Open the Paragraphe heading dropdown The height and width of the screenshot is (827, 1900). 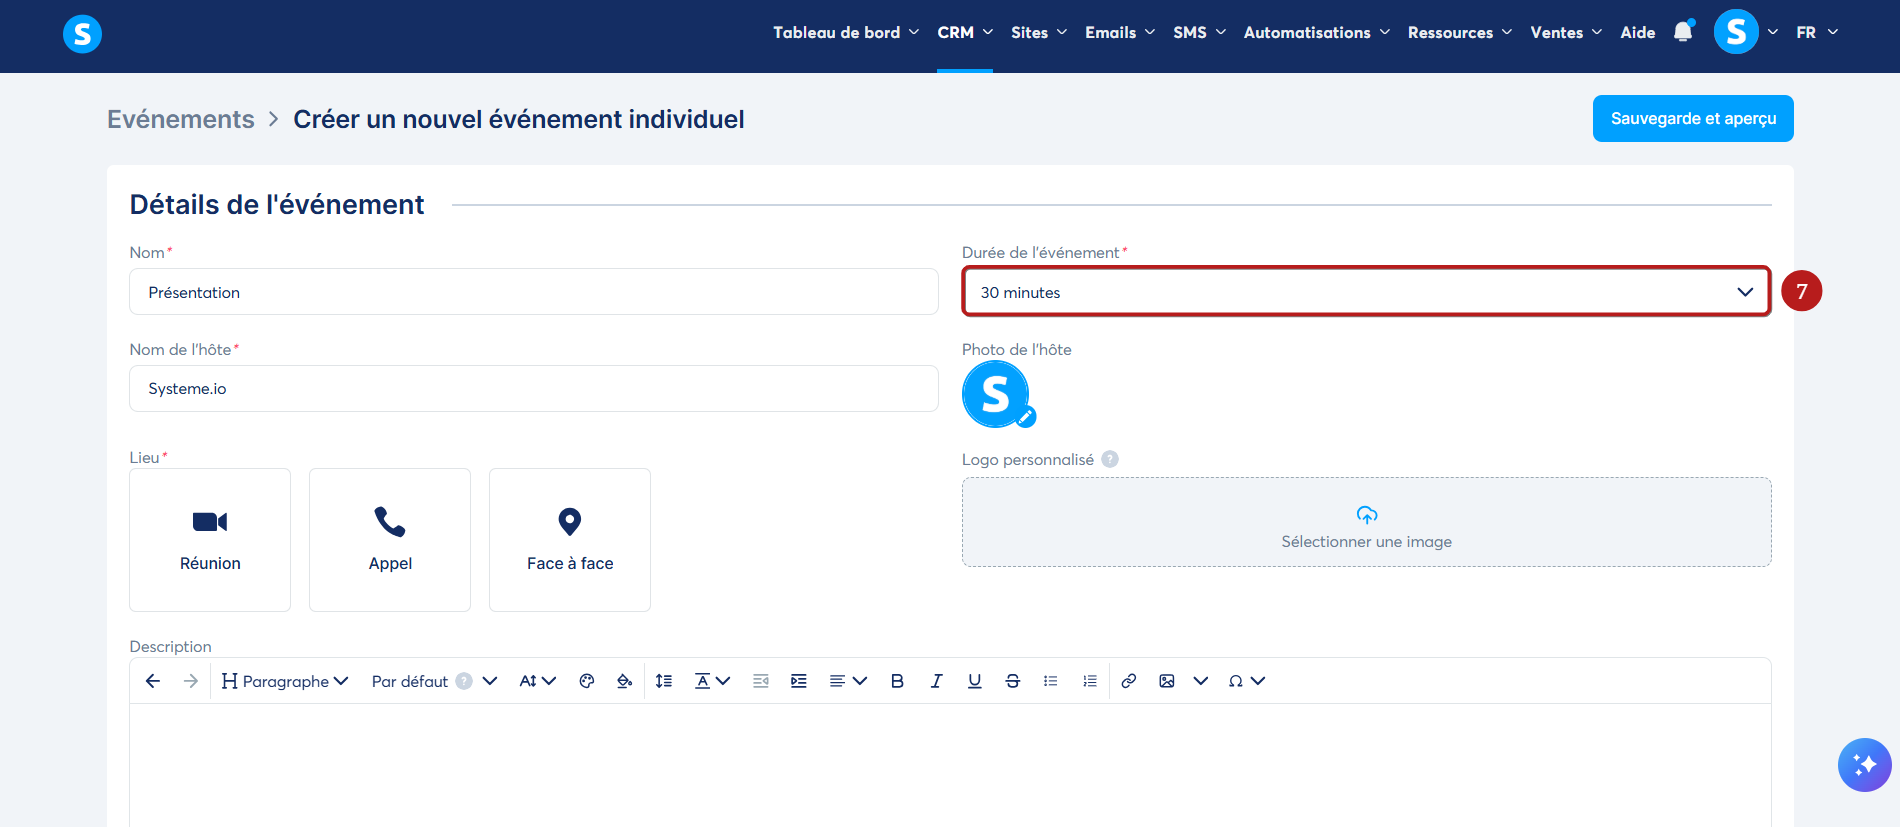point(285,681)
